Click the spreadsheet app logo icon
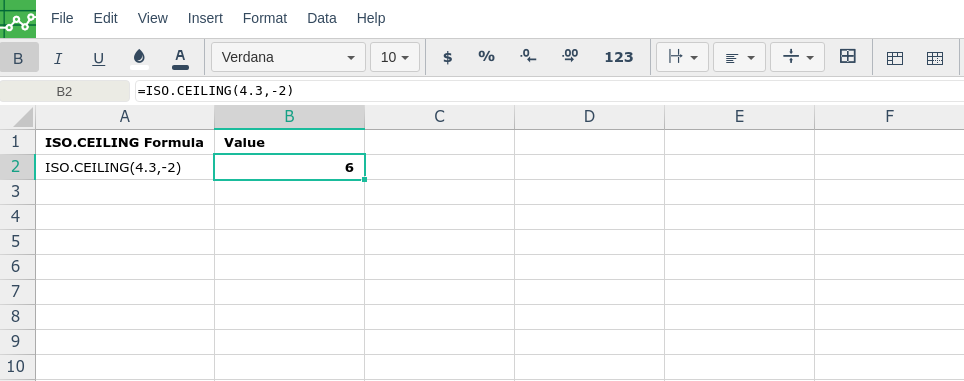 pos(18,18)
